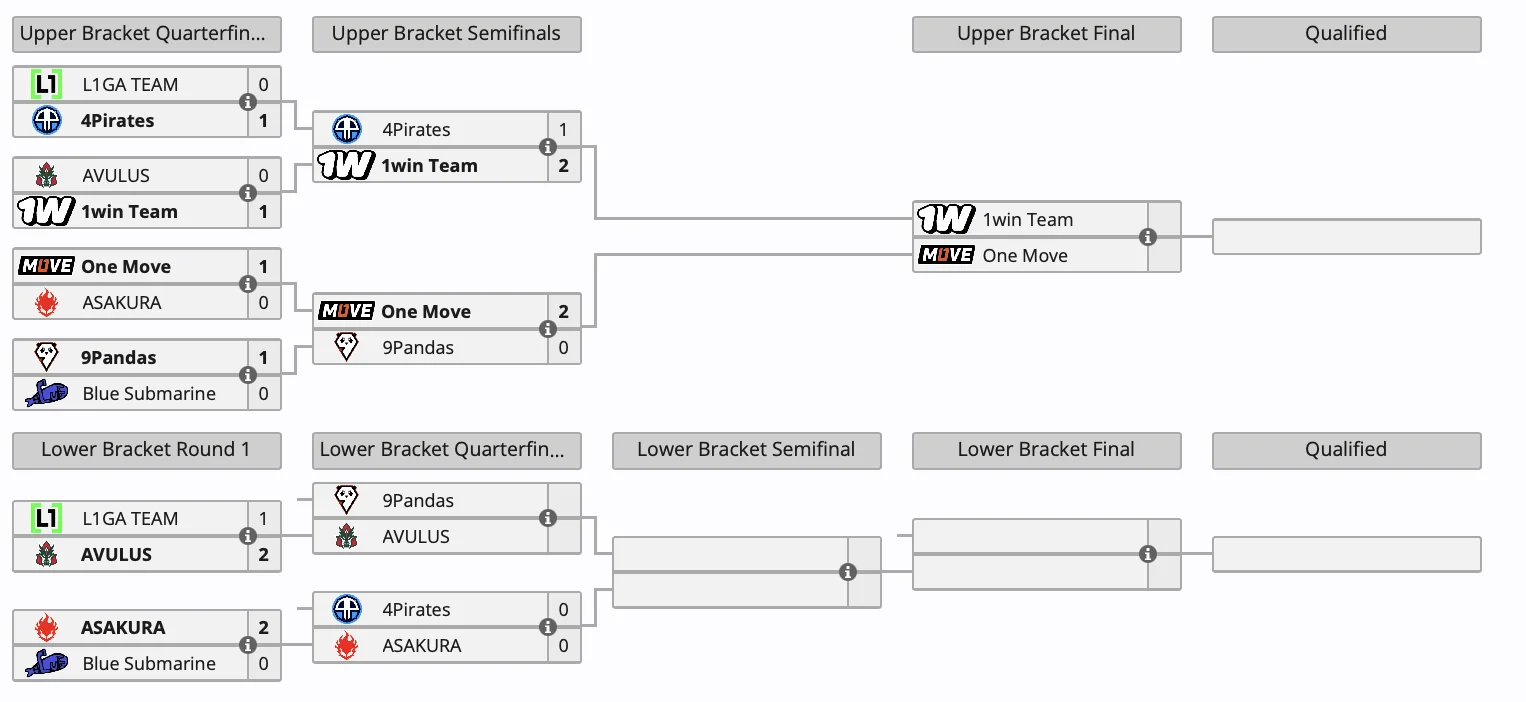
Task: Open 4Pirates team link in Upper Bracket Semifinals
Action: 416,129
